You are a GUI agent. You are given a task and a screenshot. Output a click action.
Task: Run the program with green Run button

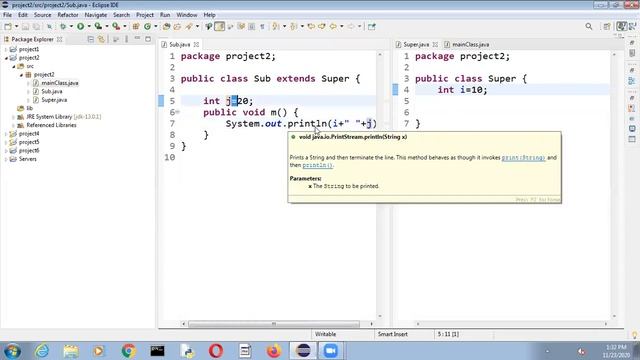80,27
